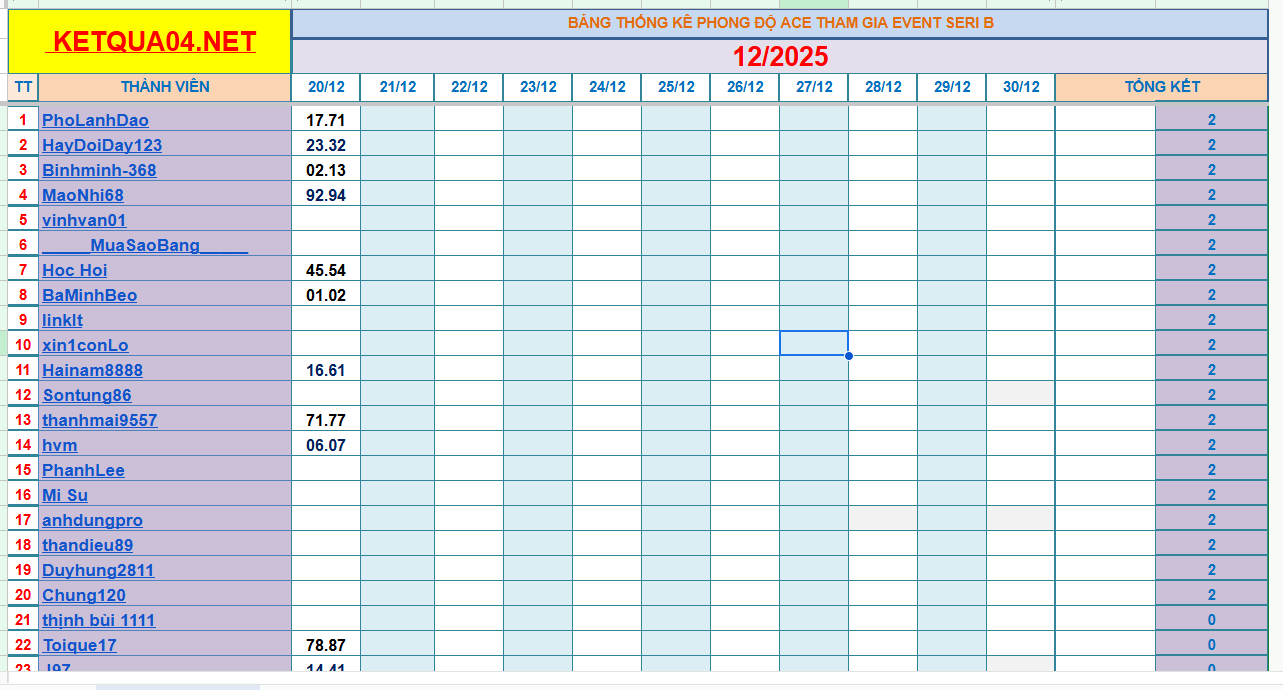Open the HayDoiDay123 member link
Viewport: 1283px width, 690px height.
pyautogui.click(x=102, y=145)
